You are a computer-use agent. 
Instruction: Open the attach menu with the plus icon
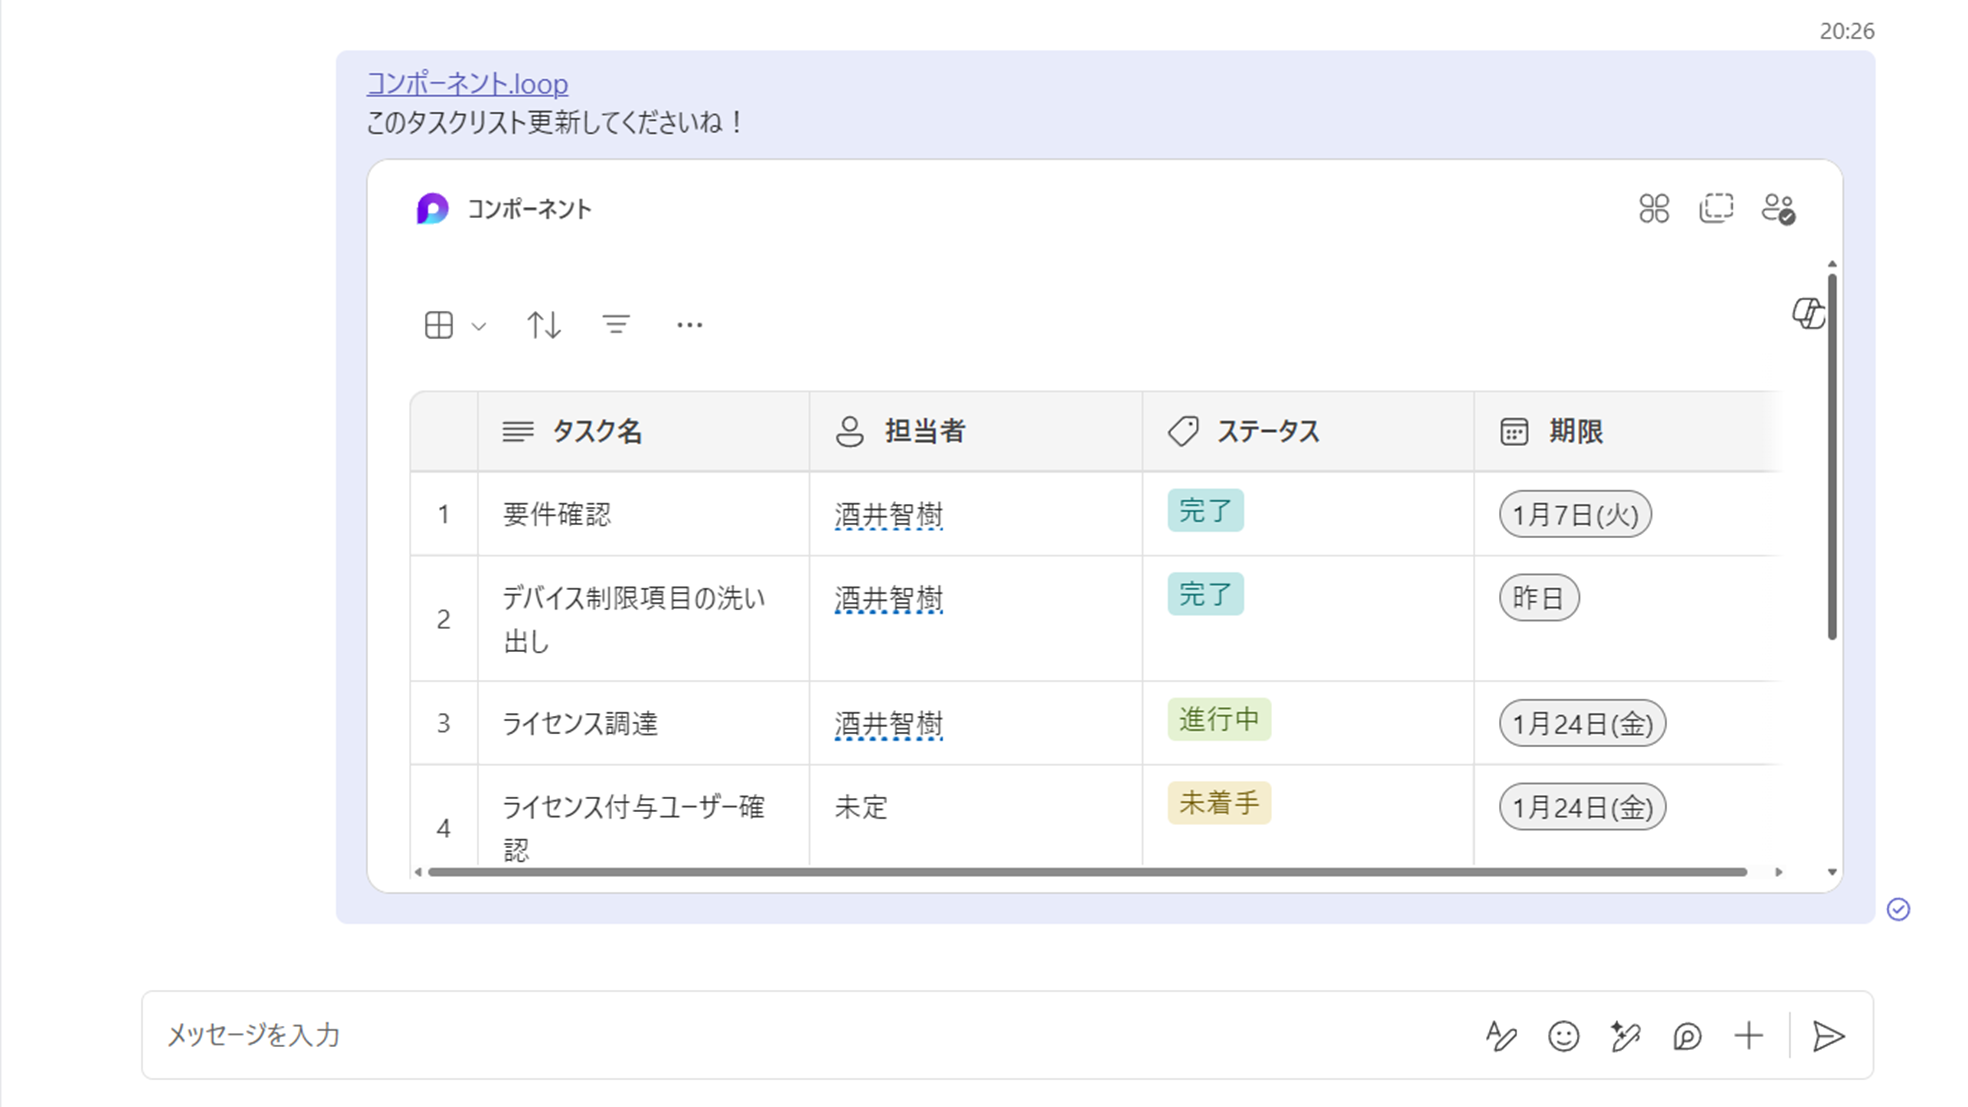1749,1036
